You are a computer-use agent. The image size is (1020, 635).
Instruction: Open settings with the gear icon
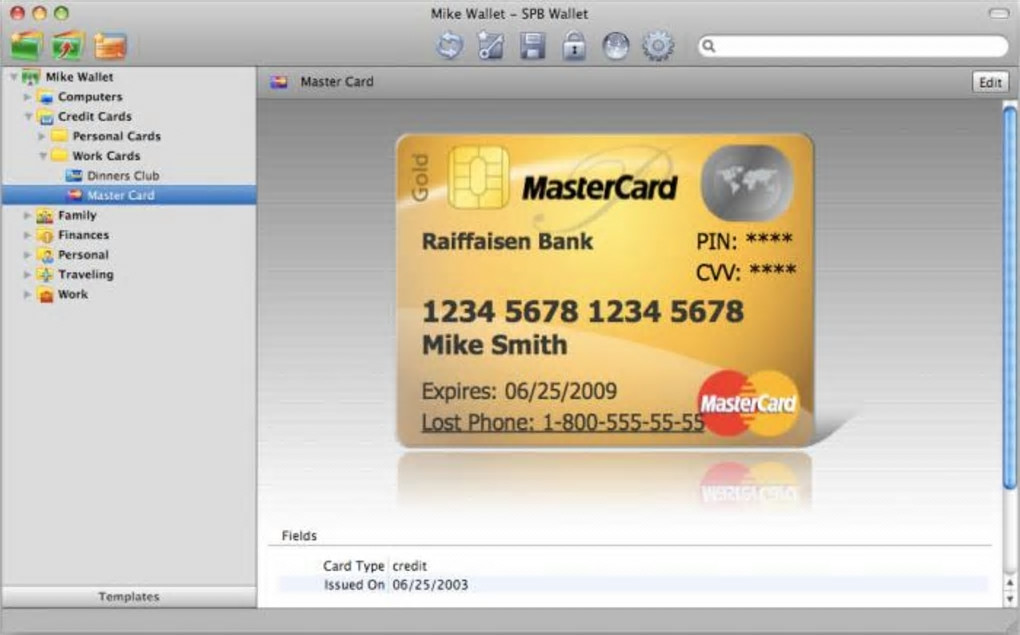[x=658, y=47]
